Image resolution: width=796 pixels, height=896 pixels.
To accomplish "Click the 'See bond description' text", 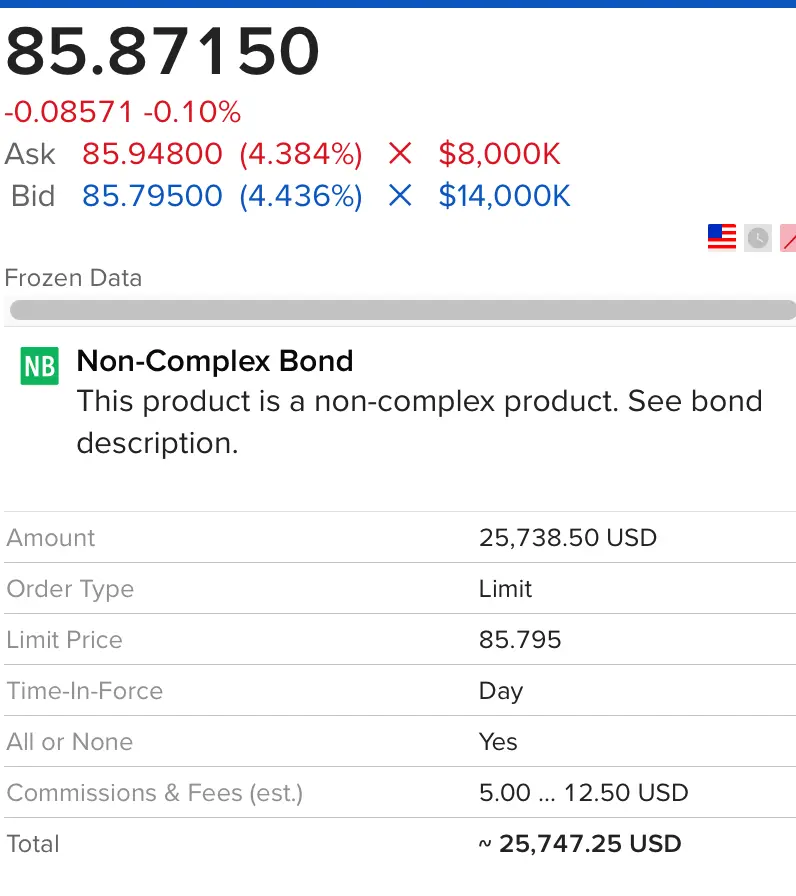I will 420,422.
